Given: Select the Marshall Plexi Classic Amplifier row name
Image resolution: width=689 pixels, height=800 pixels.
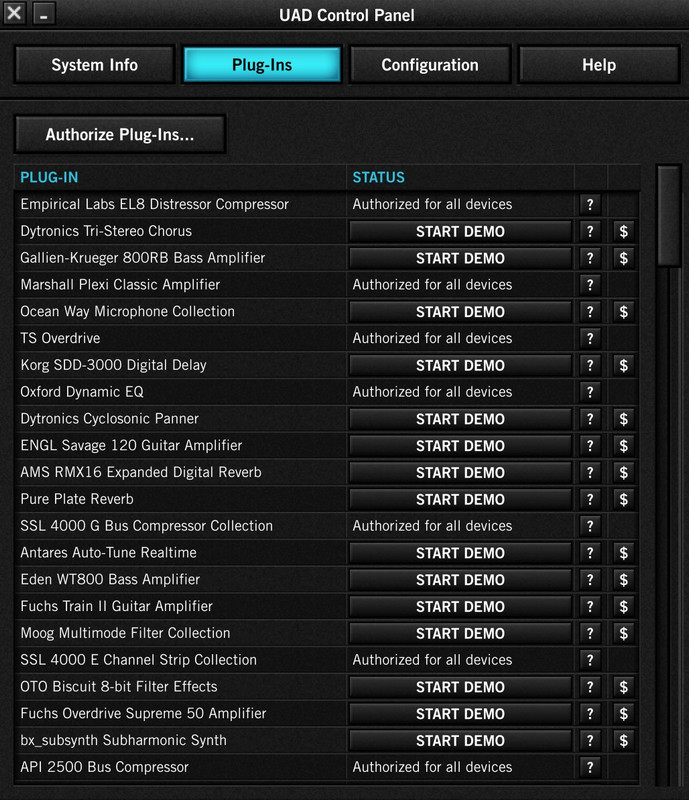Looking at the screenshot, I should point(120,285).
